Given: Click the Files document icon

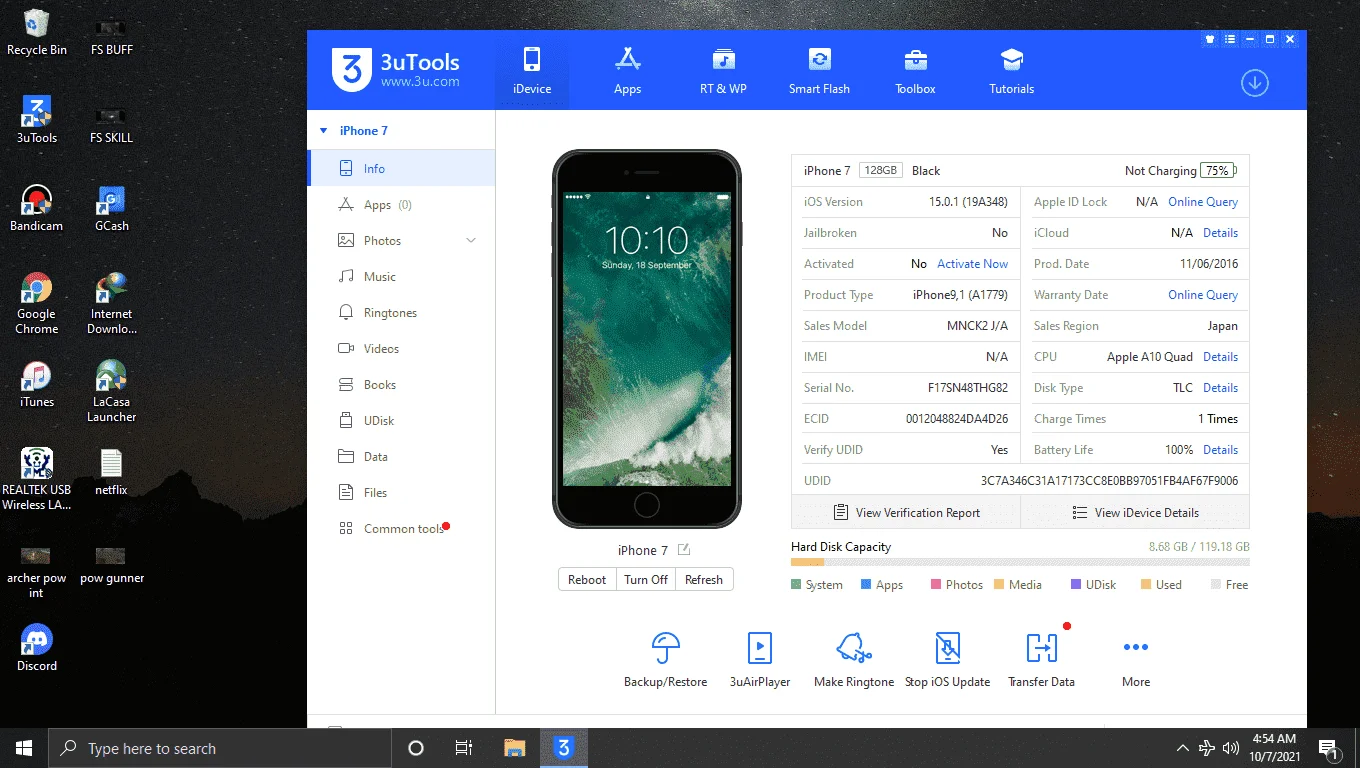Looking at the screenshot, I should 346,492.
